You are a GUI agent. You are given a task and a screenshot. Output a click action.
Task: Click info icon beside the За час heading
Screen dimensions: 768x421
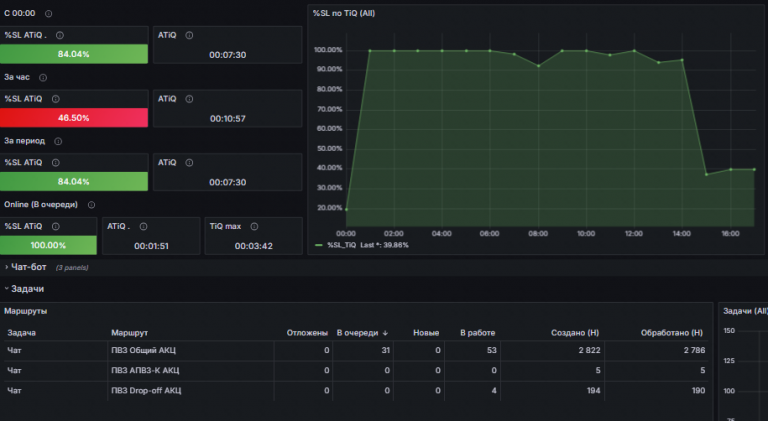tap(43, 77)
